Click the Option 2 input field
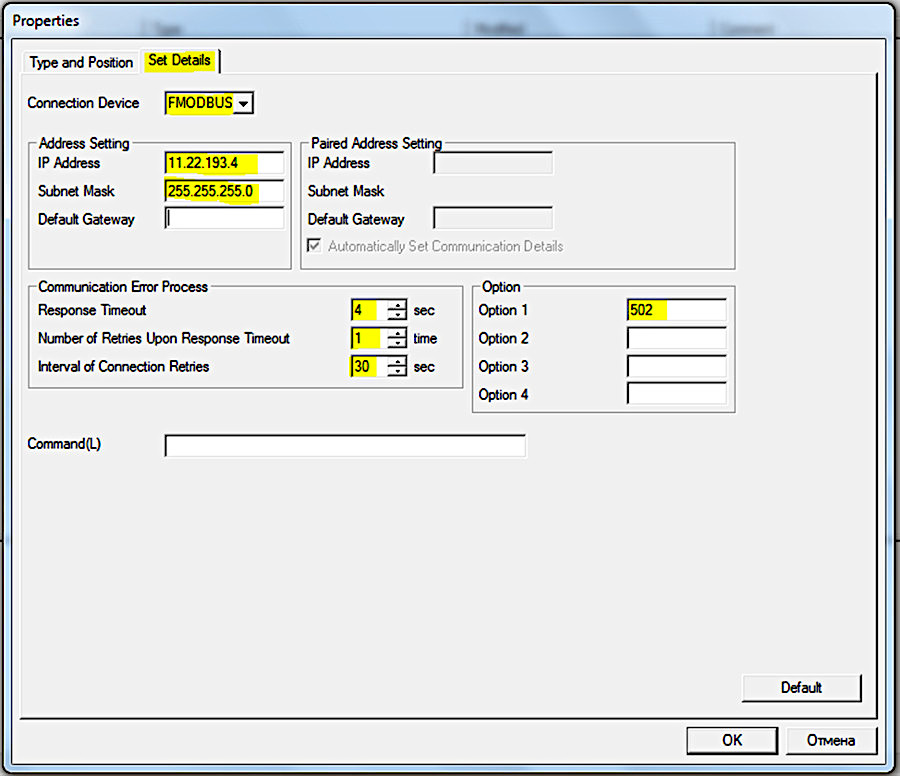Viewport: 900px width, 776px height. point(677,339)
